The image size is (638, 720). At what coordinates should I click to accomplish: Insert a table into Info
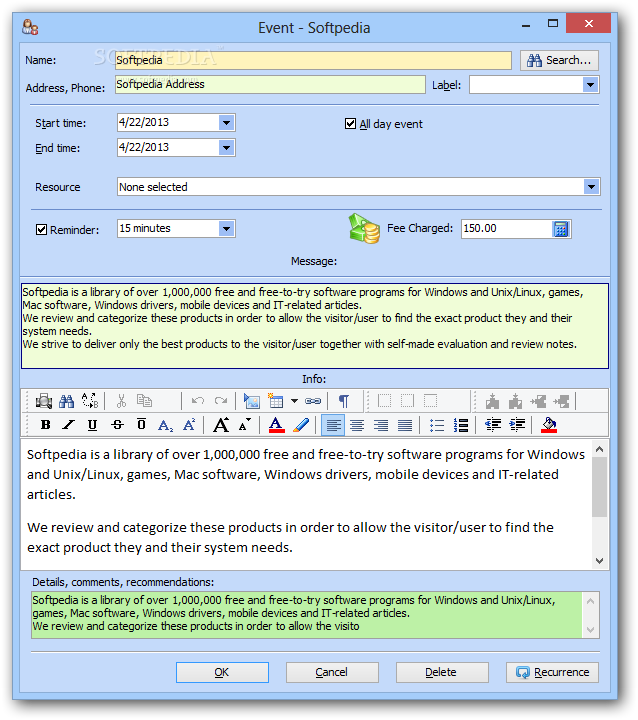(x=276, y=401)
